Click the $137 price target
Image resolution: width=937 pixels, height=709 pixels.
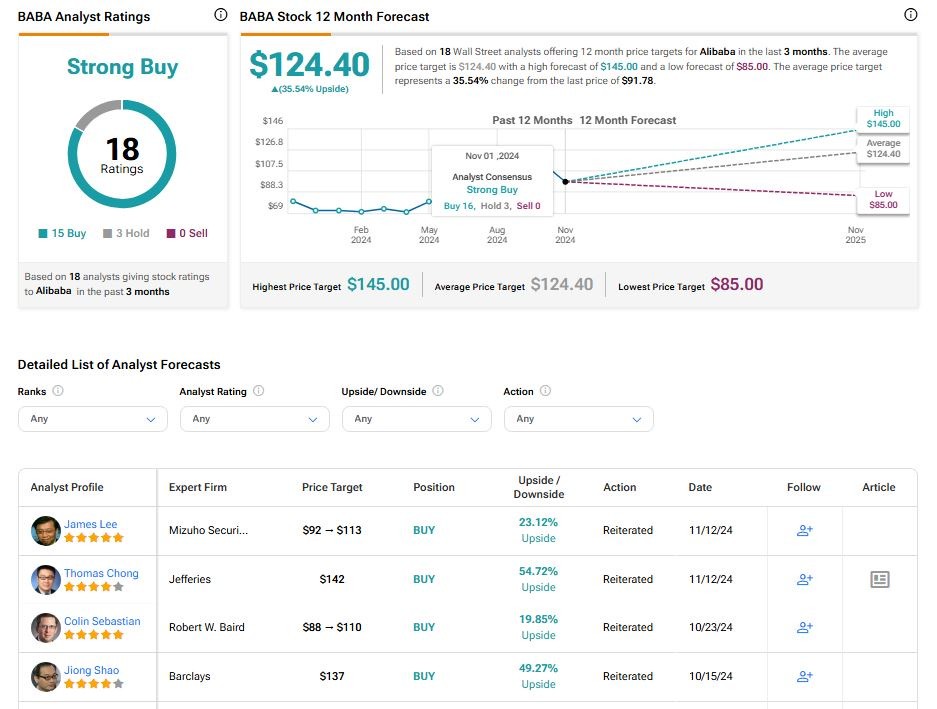[x=332, y=677]
